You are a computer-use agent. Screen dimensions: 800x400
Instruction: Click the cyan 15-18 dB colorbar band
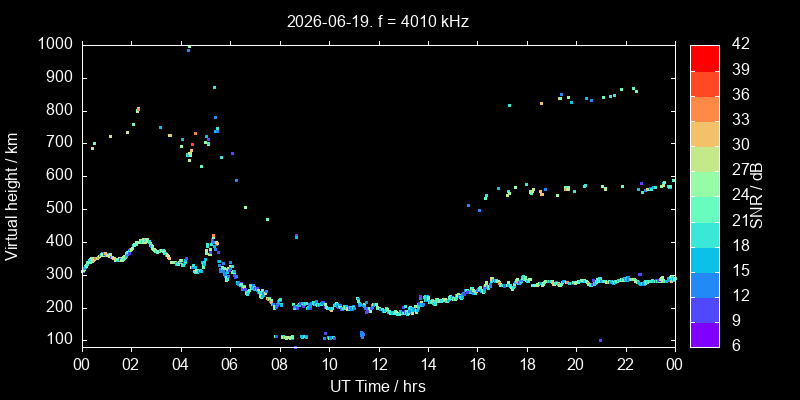tap(705, 259)
